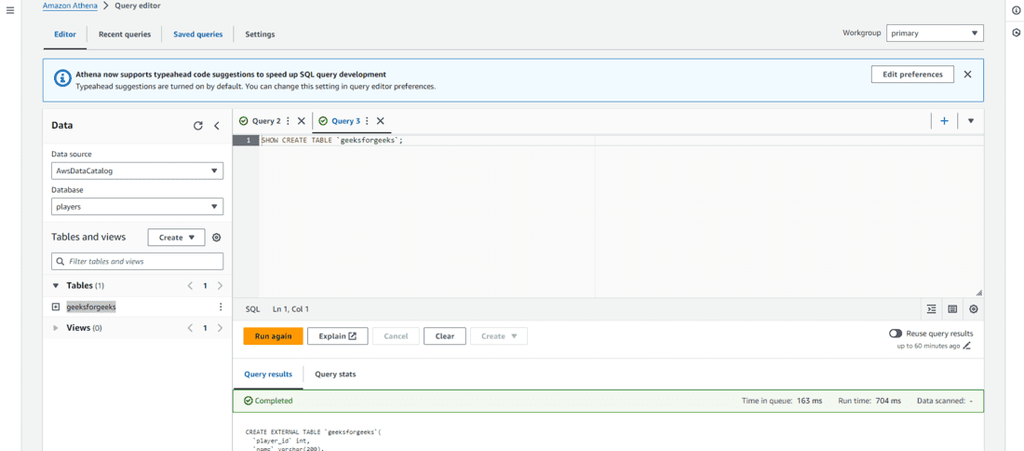Screen dimensions: 1024x451
Task: Dismiss the typeahead suggestions banner
Action: [x=967, y=74]
